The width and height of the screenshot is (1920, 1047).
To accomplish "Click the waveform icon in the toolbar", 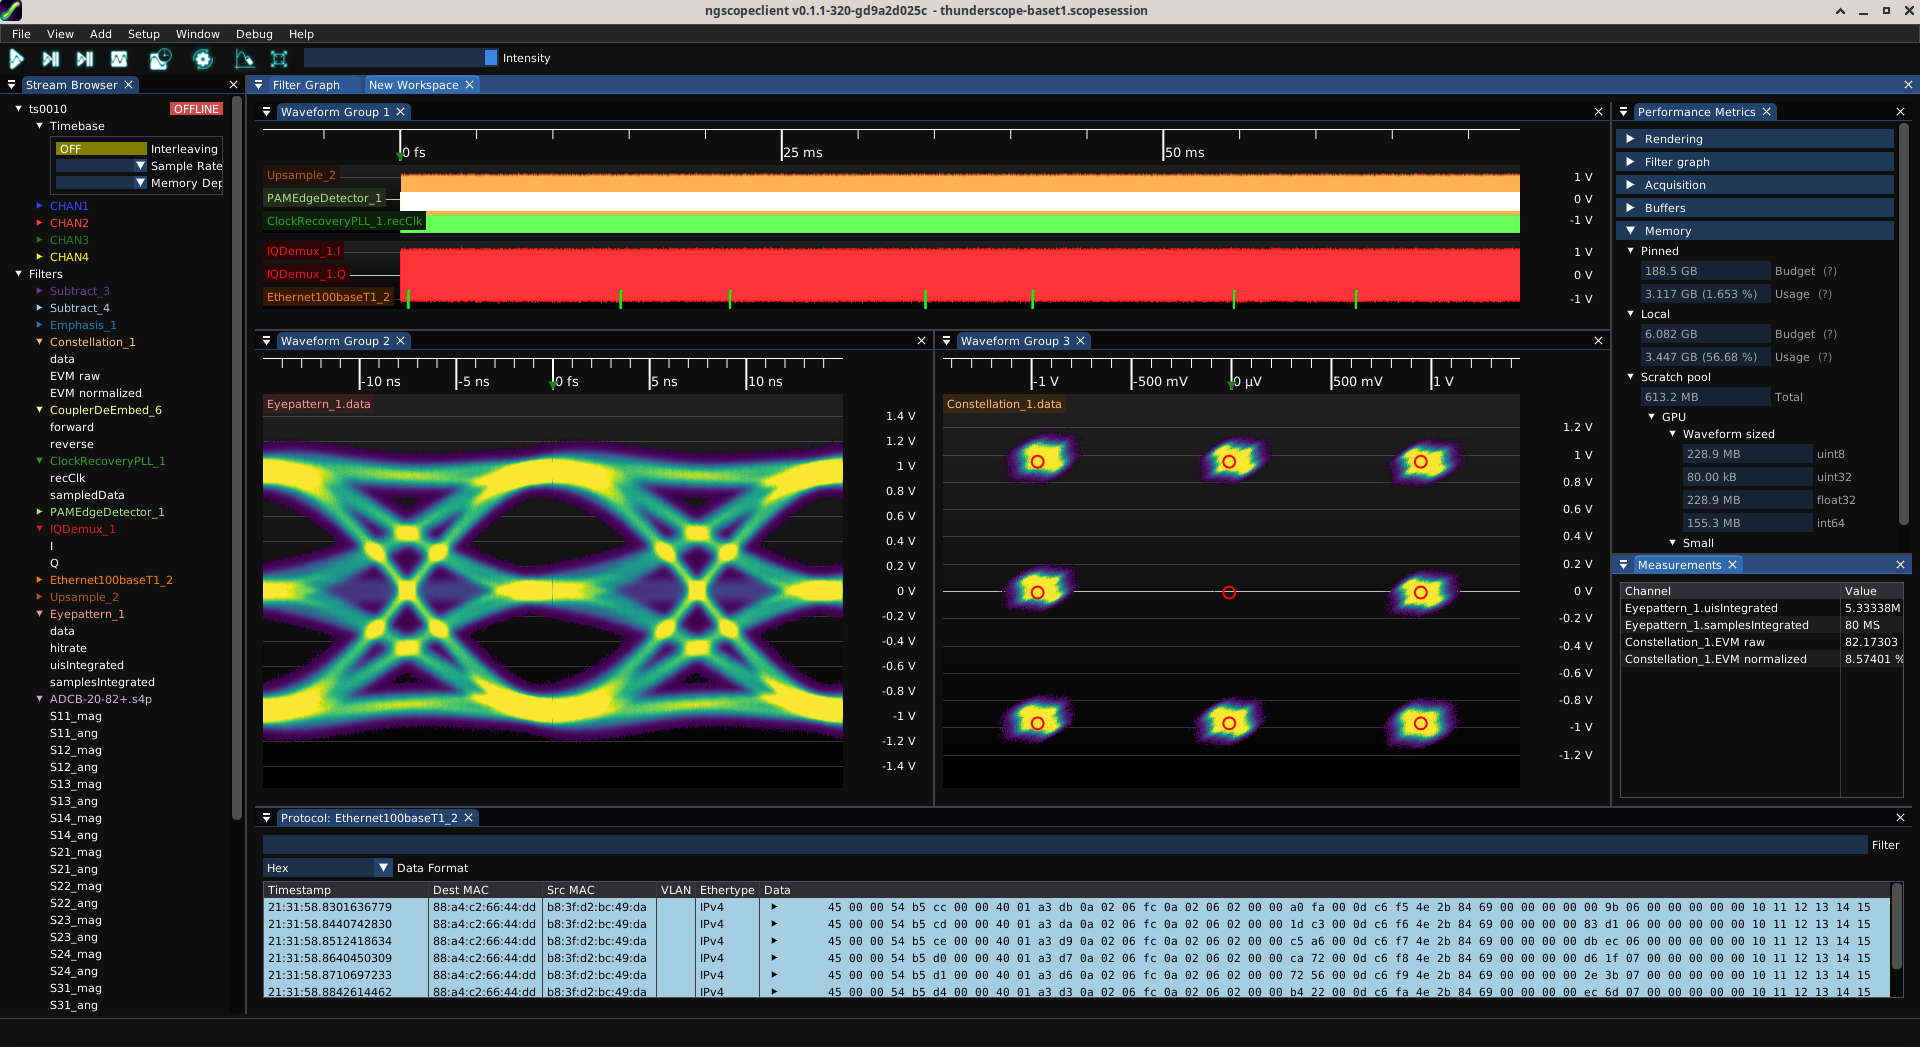I will [119, 59].
